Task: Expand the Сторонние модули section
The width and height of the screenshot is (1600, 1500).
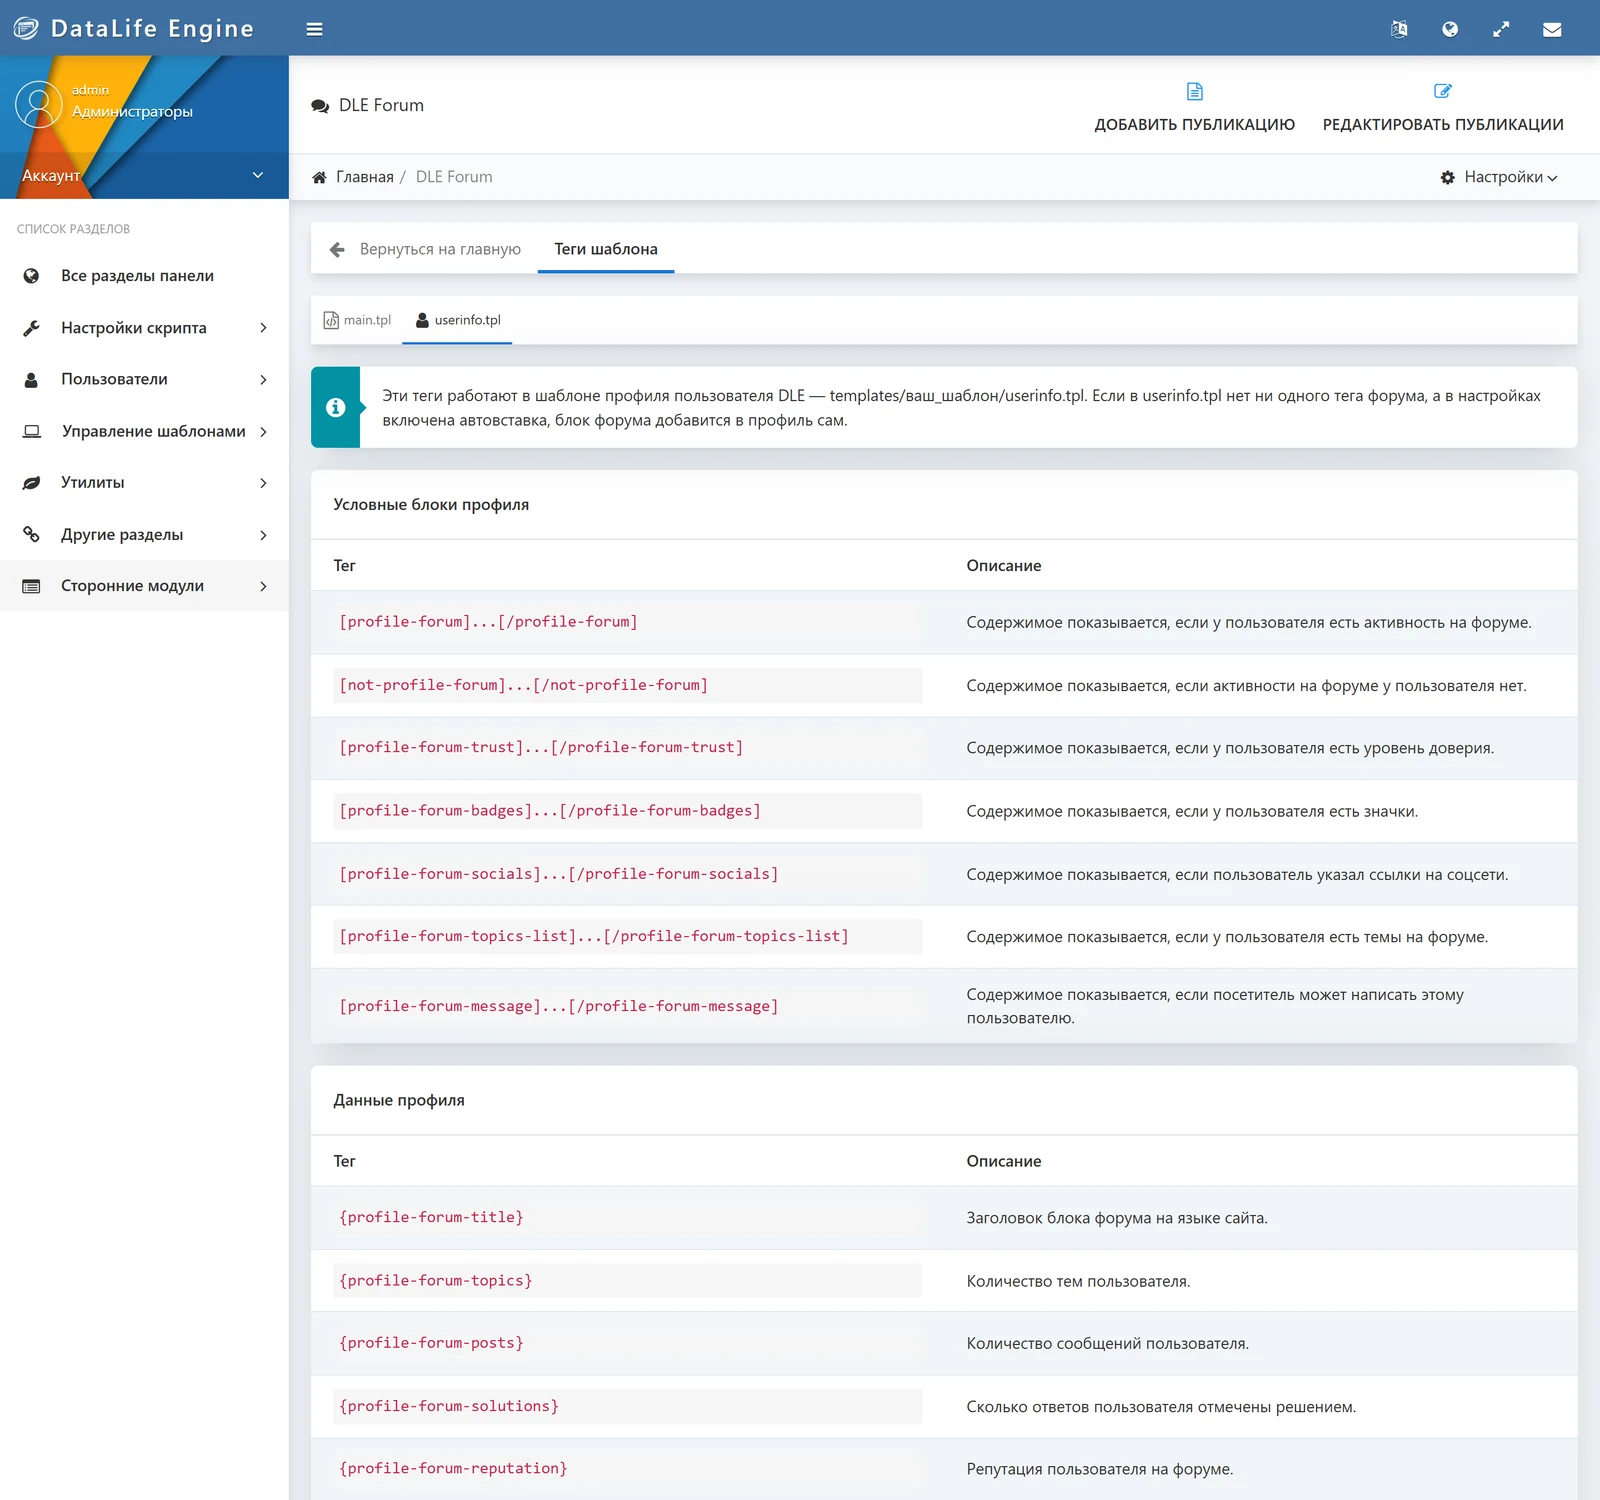Action: (144, 586)
